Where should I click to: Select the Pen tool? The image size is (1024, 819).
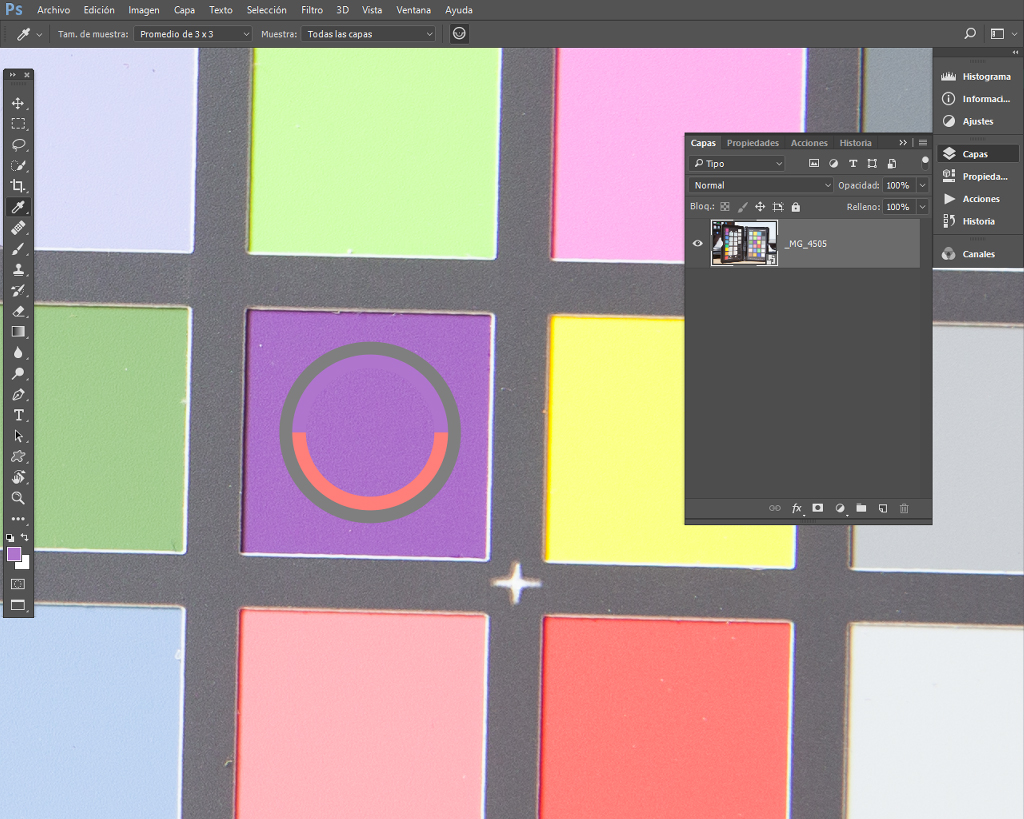[18, 394]
